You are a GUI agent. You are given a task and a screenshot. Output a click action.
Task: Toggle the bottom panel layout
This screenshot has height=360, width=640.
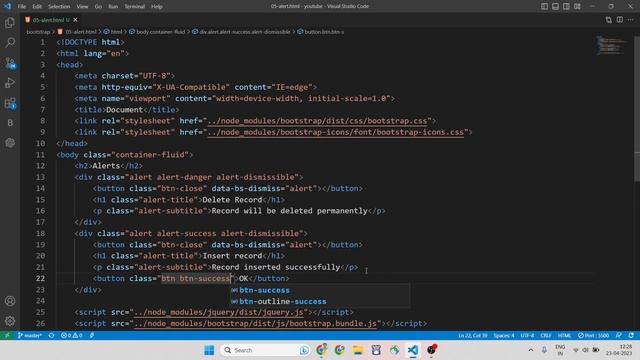click(556, 6)
